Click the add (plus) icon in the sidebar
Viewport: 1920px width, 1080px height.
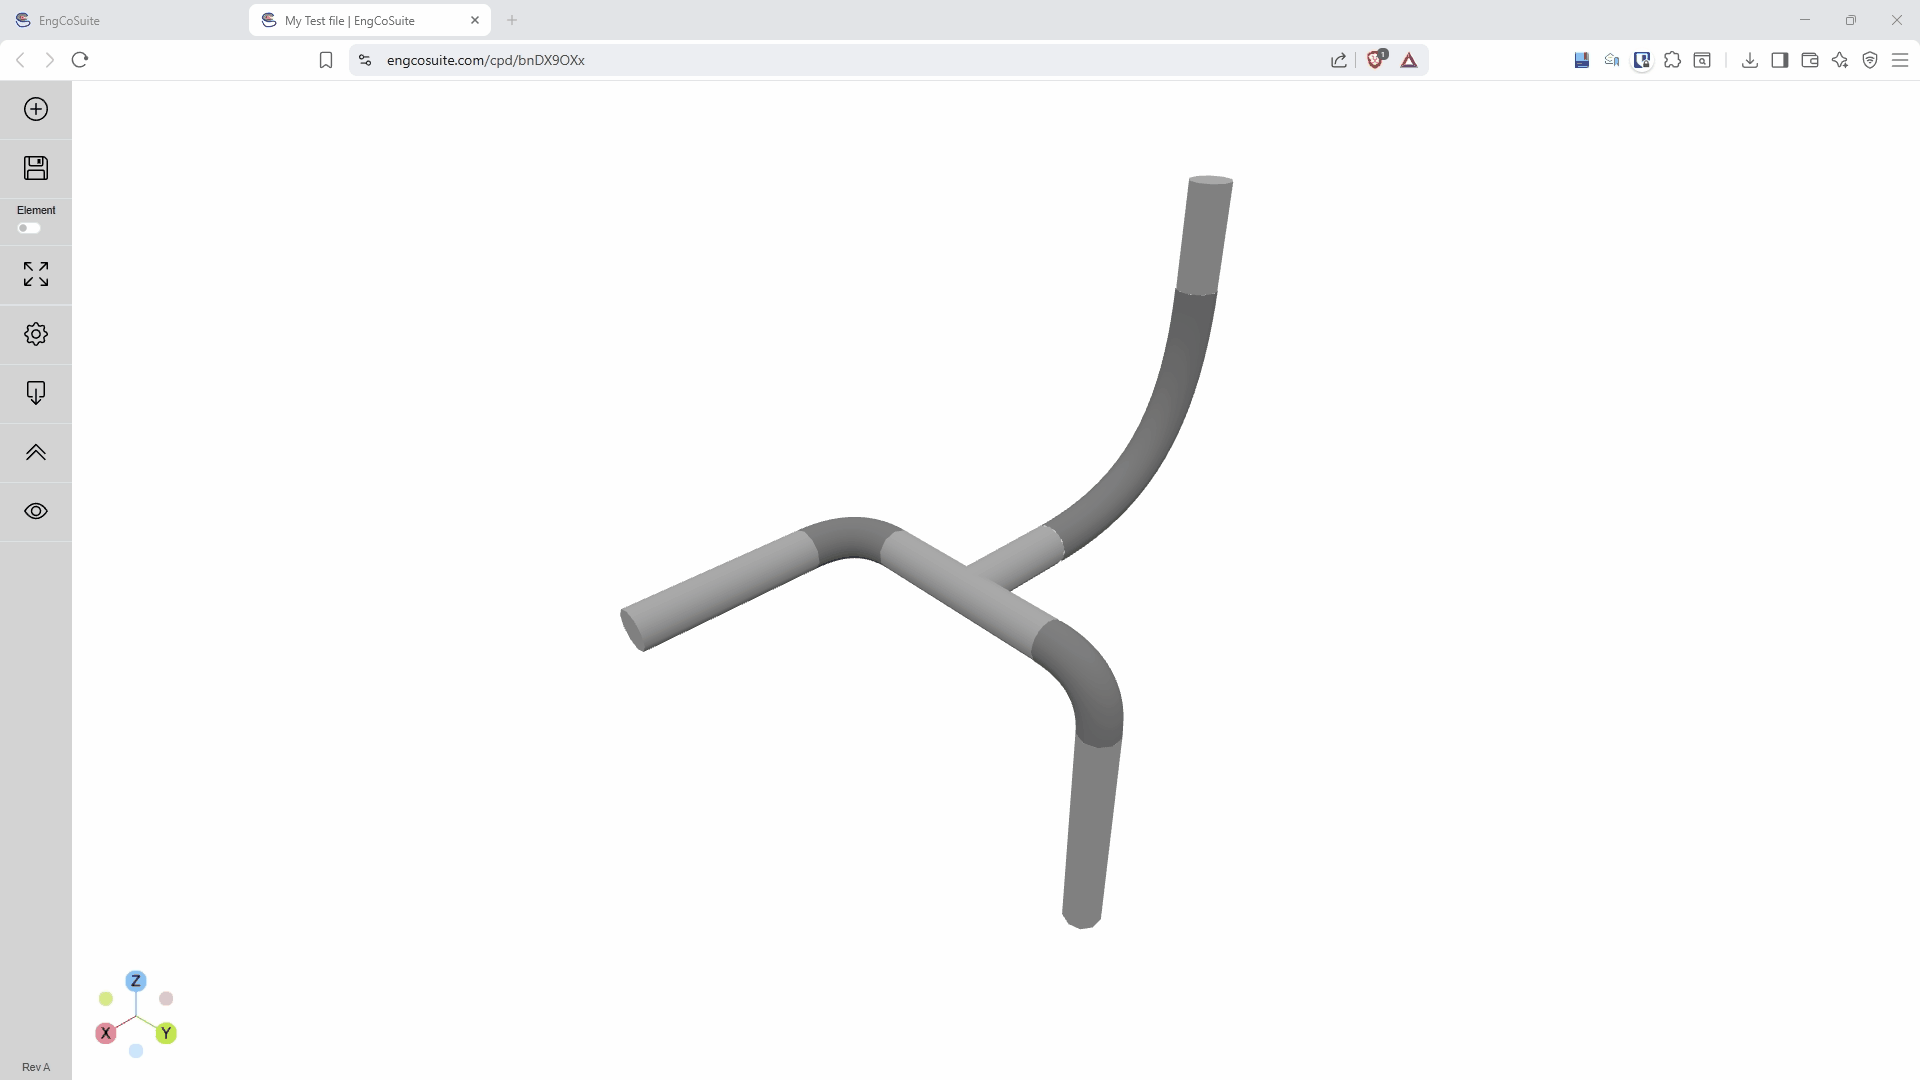click(36, 109)
